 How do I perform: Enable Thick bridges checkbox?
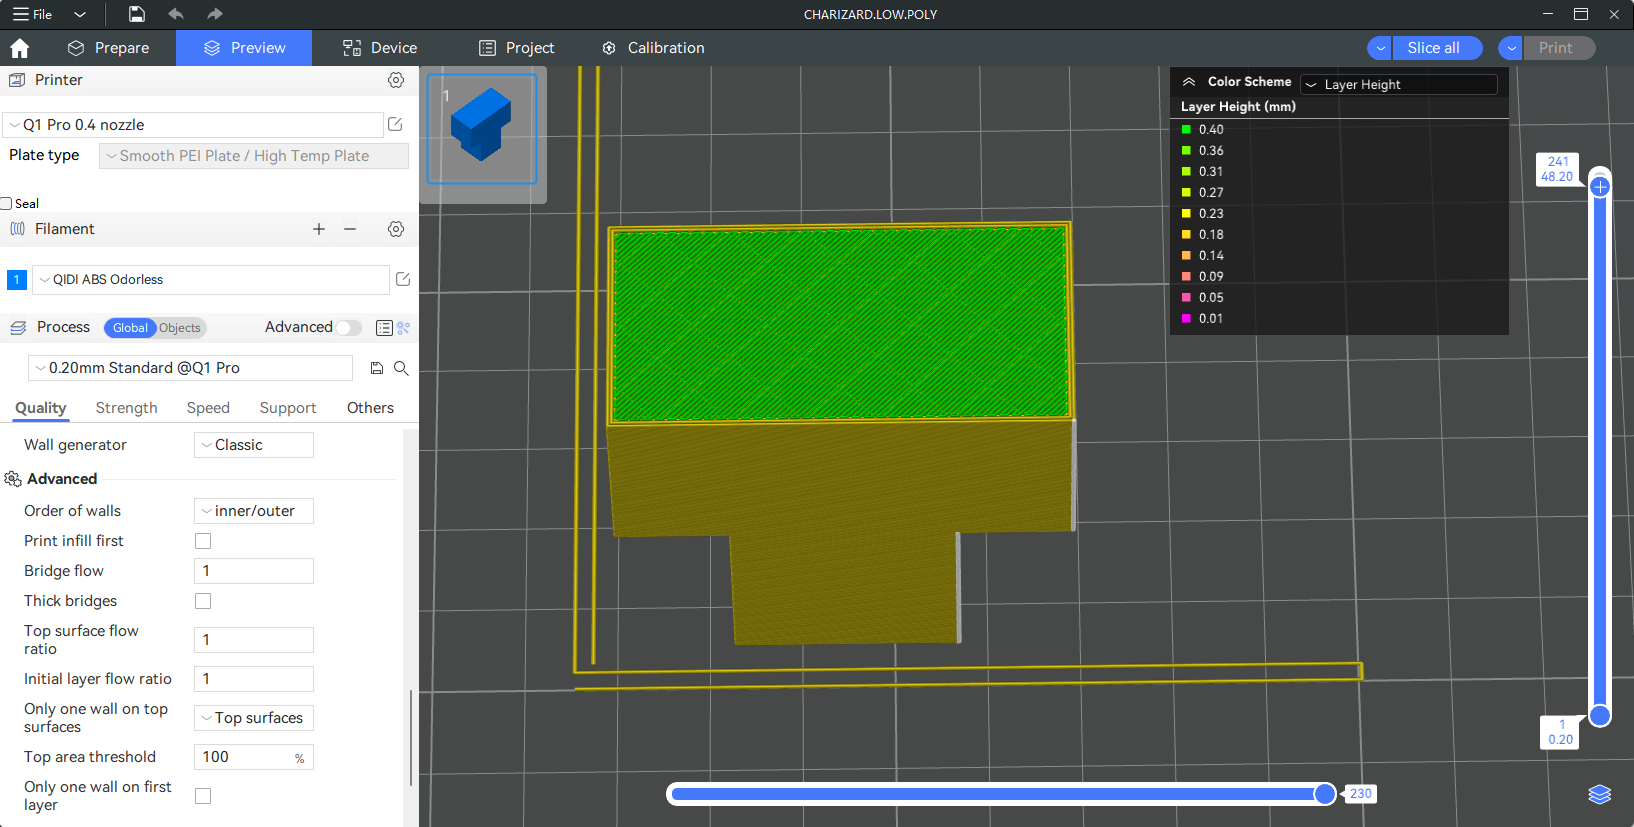(x=203, y=601)
